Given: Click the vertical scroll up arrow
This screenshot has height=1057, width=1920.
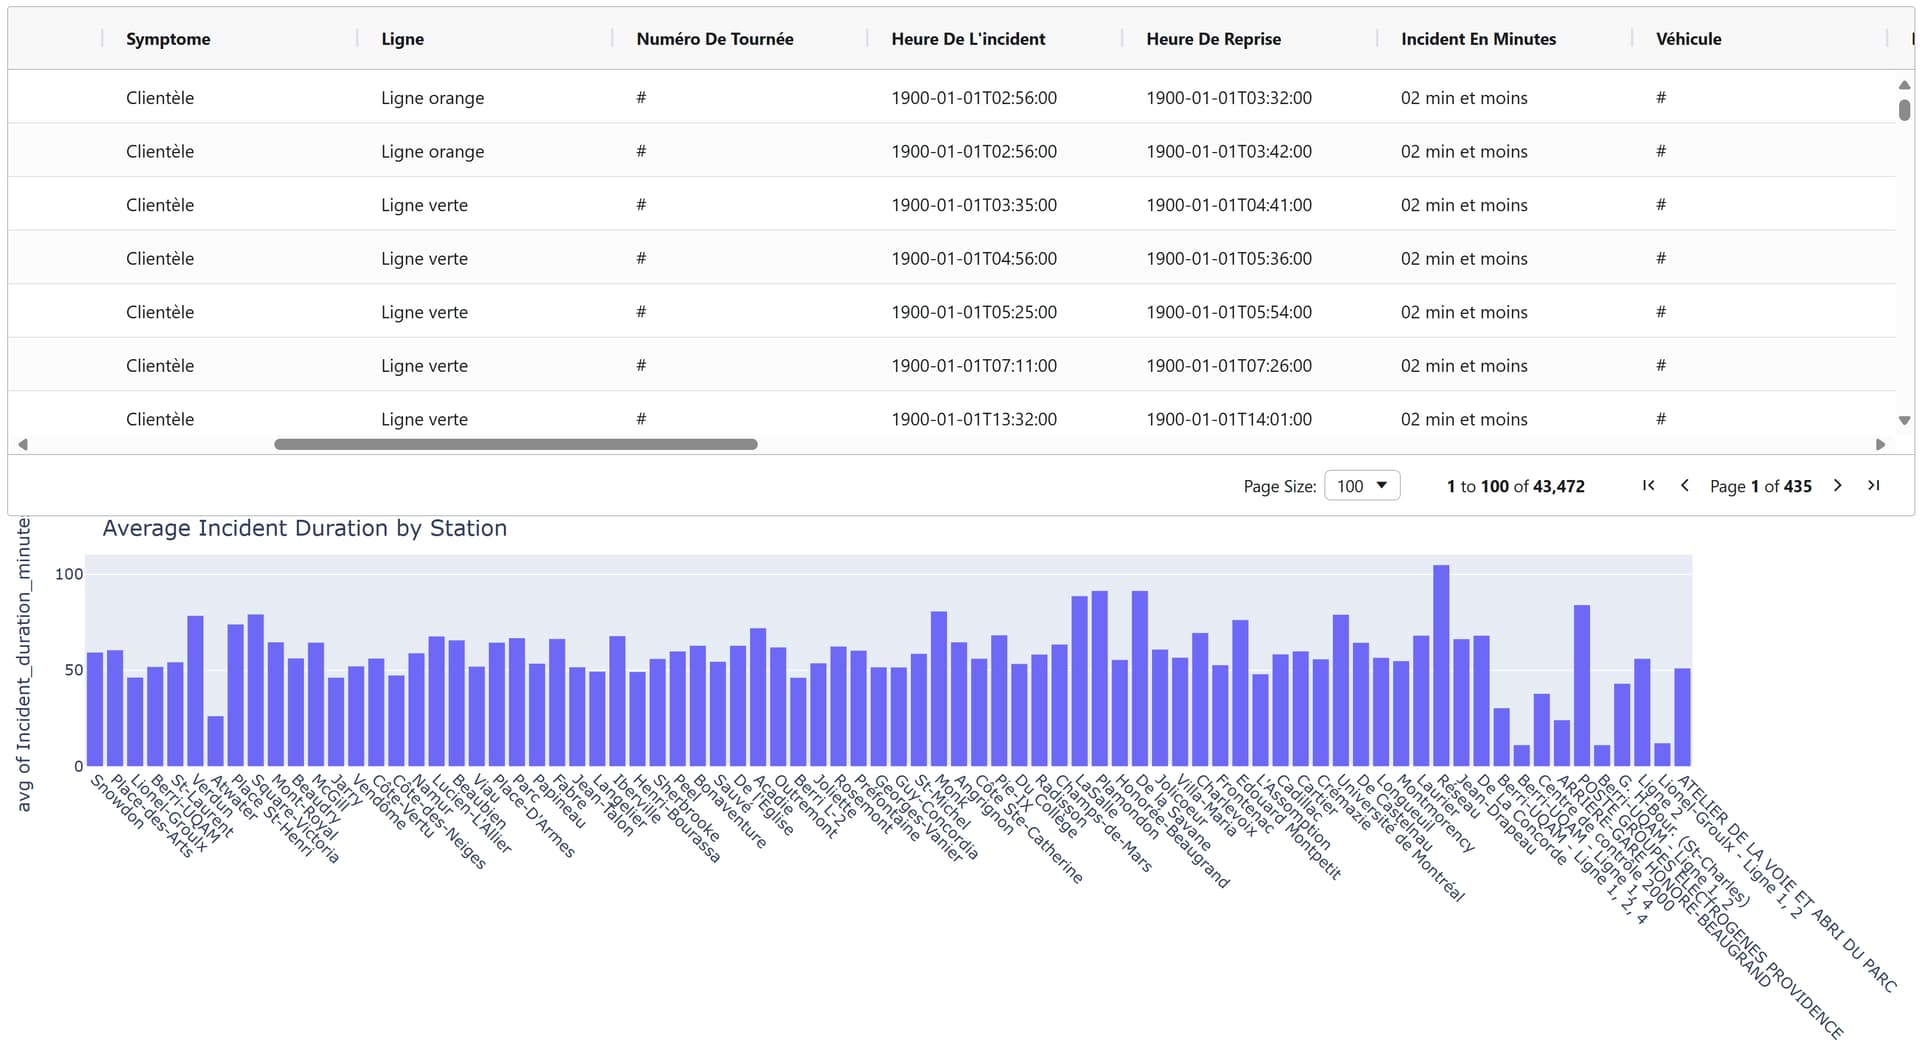Looking at the screenshot, I should 1905,85.
